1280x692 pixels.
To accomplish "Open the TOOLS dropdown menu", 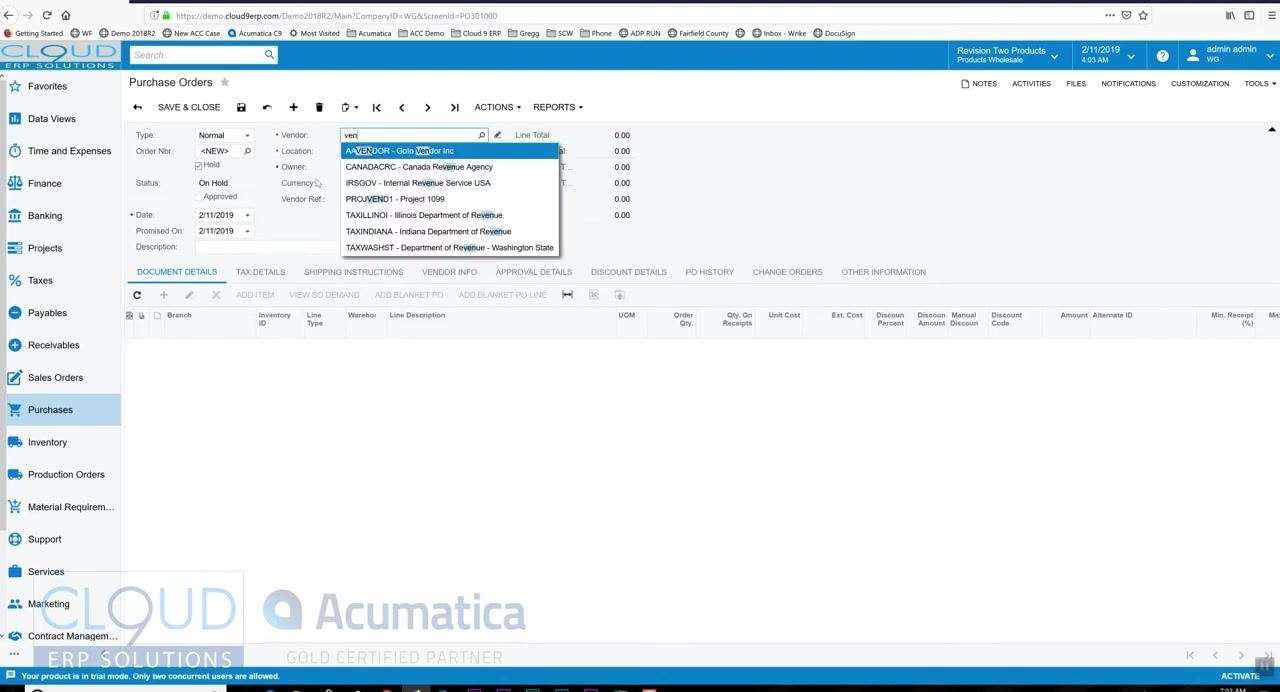I will point(1260,84).
